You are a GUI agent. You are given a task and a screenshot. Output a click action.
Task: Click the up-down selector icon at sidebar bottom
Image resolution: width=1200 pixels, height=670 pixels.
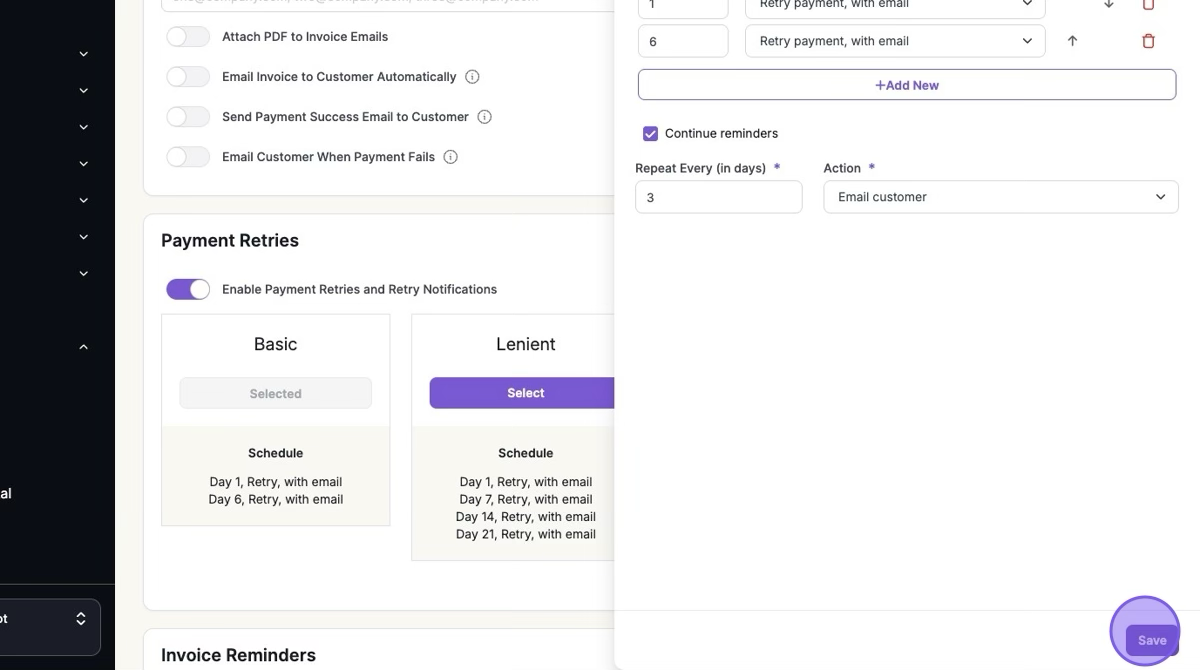tap(81, 619)
